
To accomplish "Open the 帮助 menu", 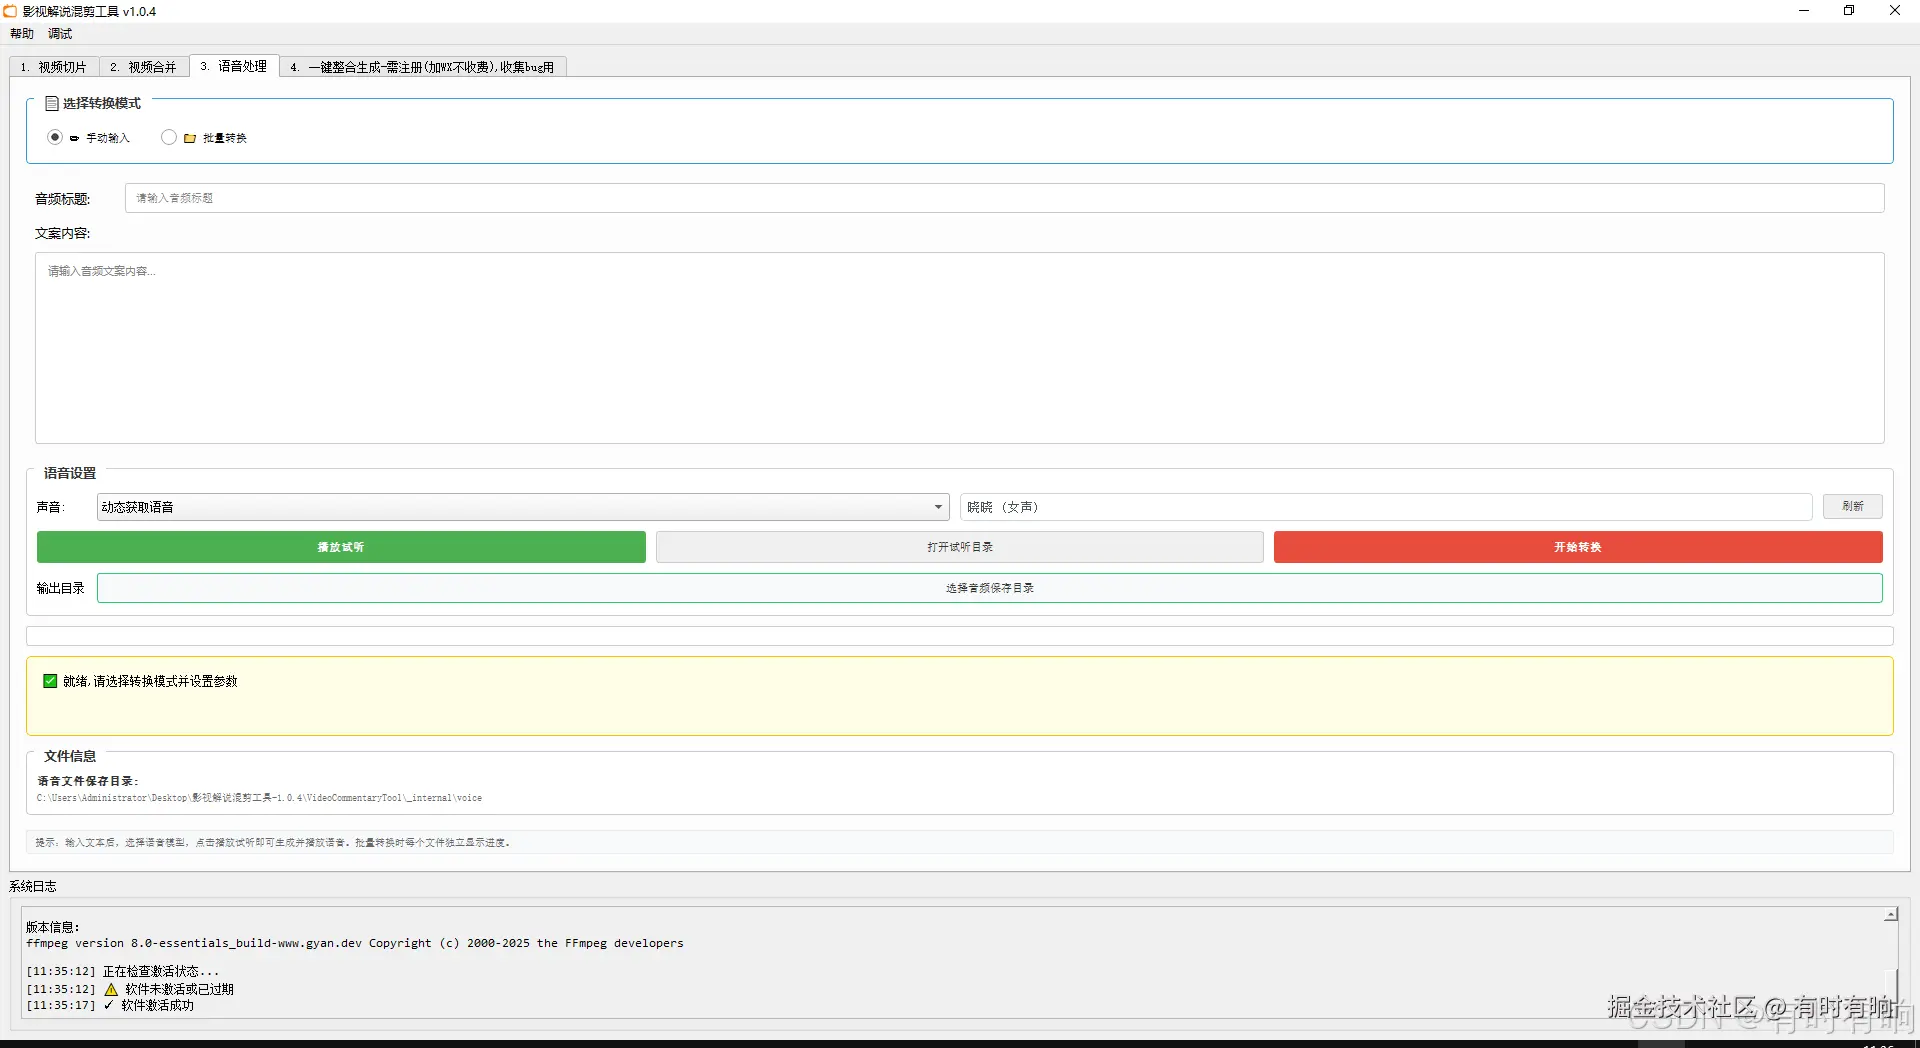I will click(x=22, y=34).
